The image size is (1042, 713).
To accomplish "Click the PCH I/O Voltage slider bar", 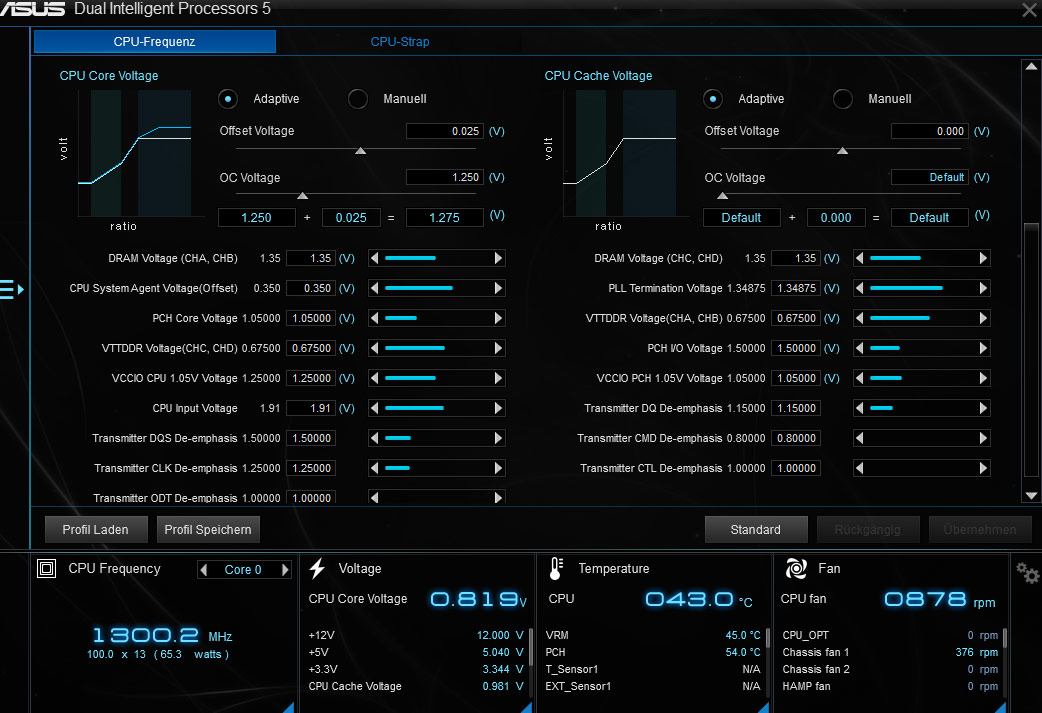I will tap(922, 348).
